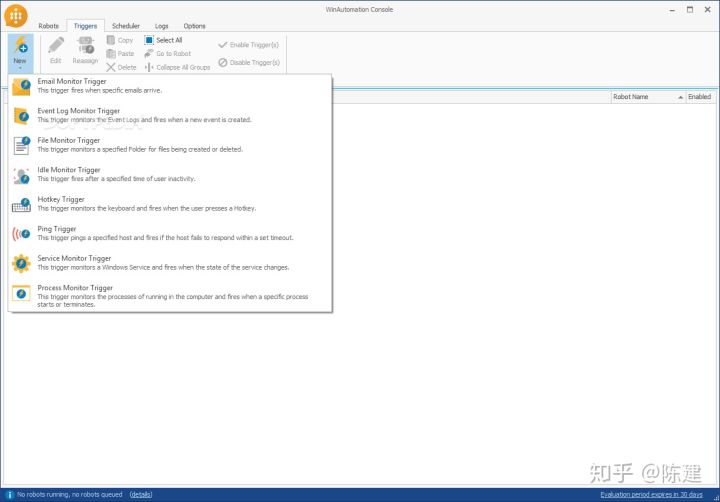Screen dimensions: 720x502
Task: Switch to the Logs tab
Action: (x=162, y=26)
